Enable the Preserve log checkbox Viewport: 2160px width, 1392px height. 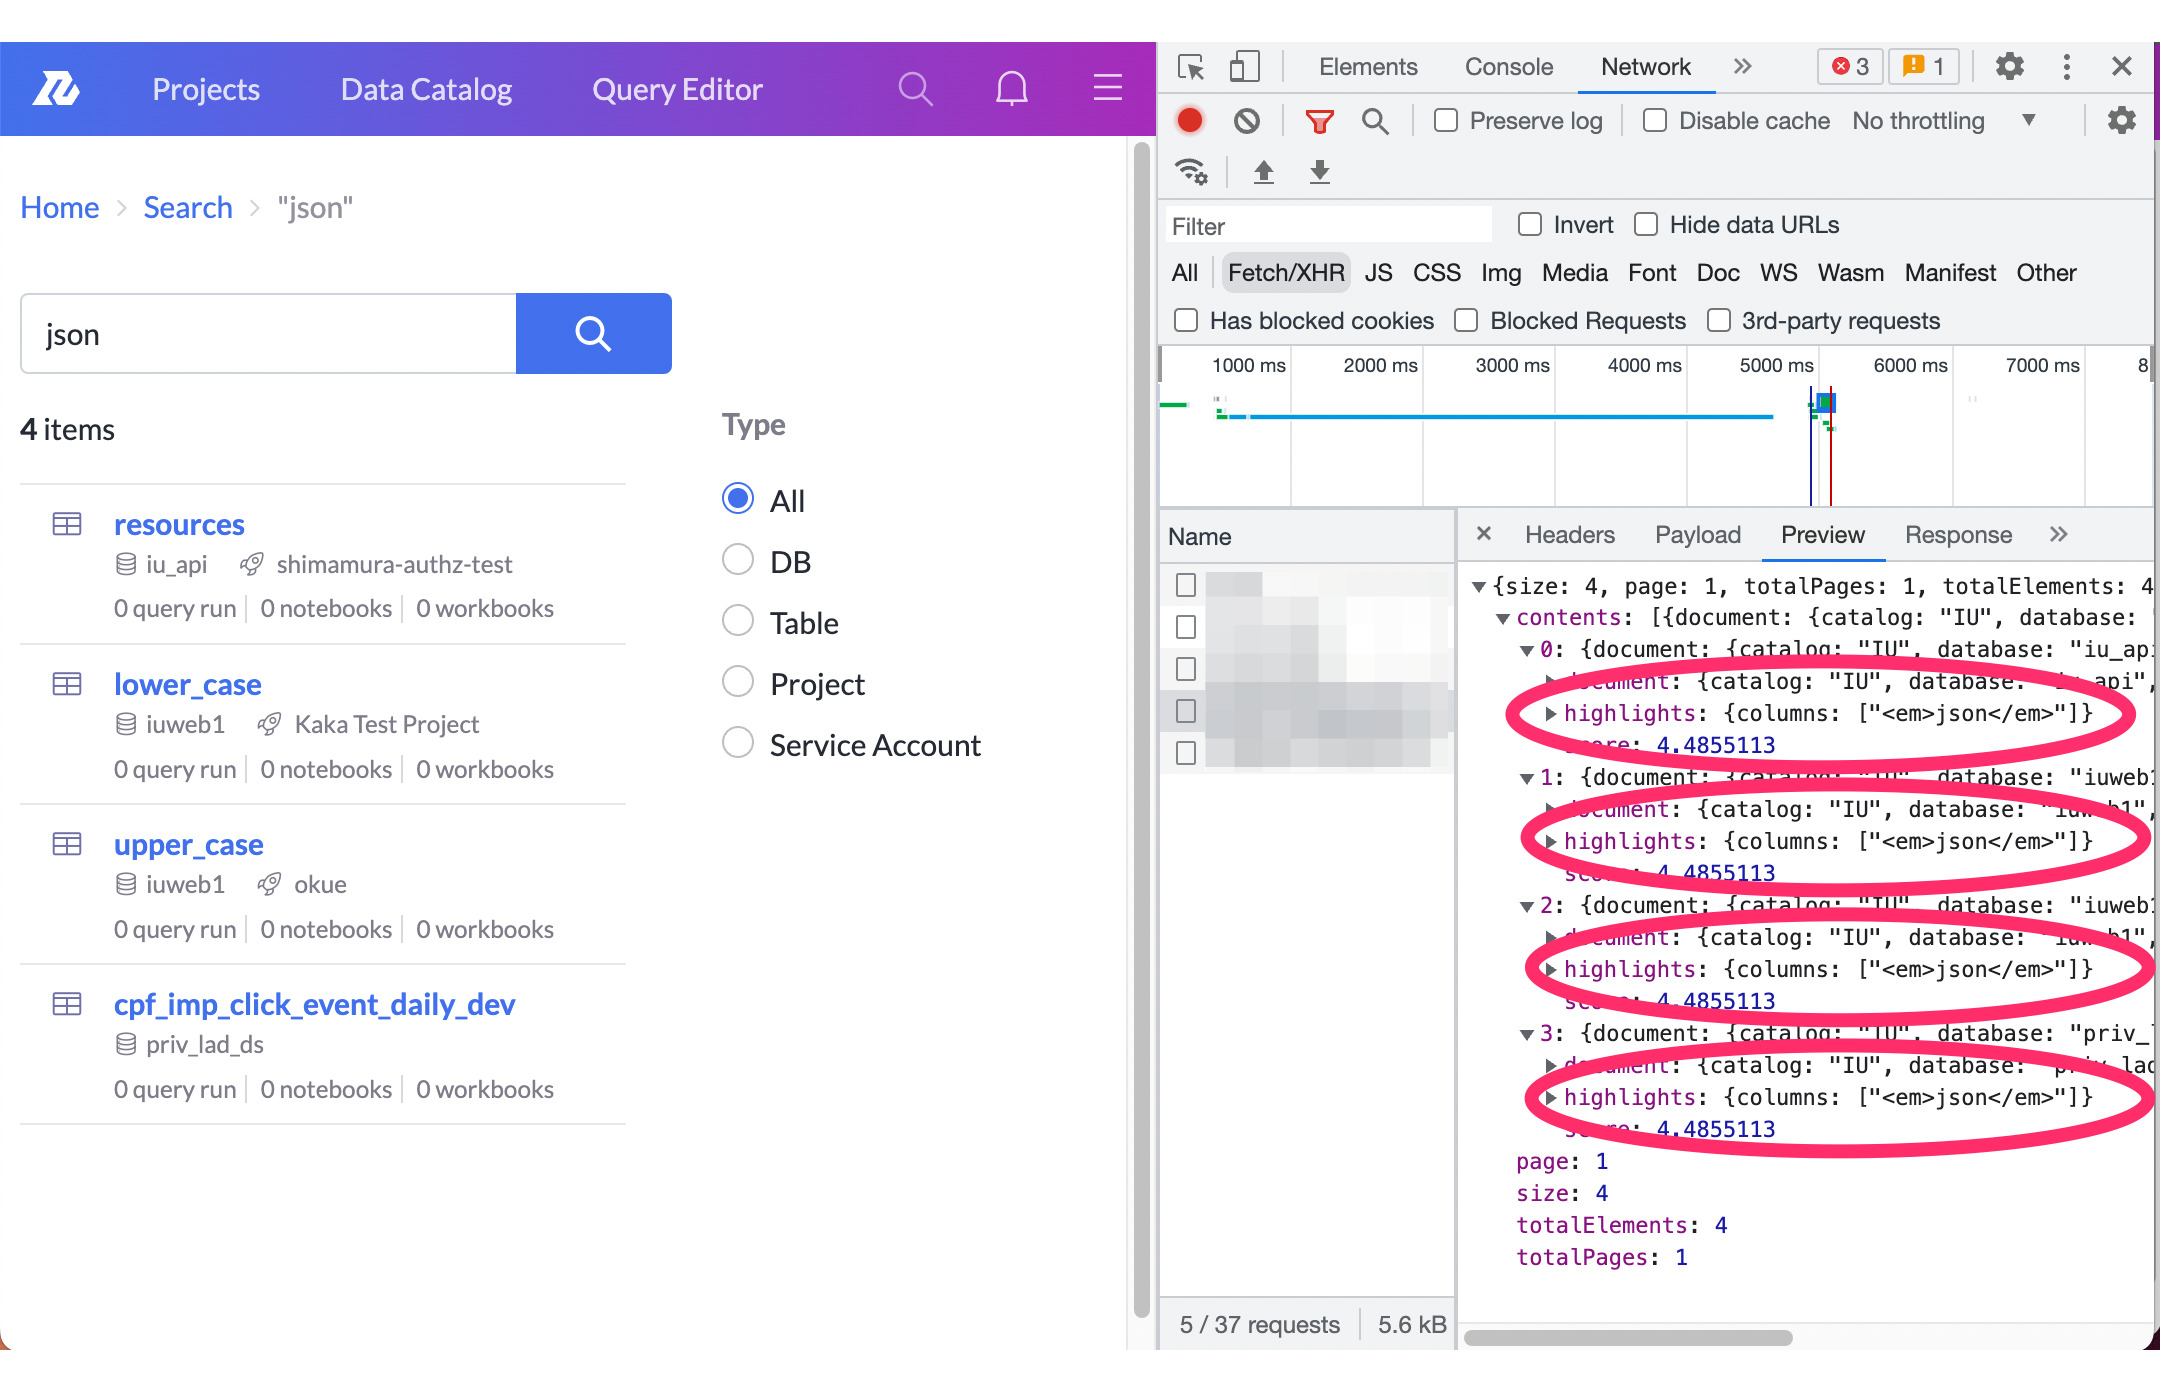[x=1446, y=121]
